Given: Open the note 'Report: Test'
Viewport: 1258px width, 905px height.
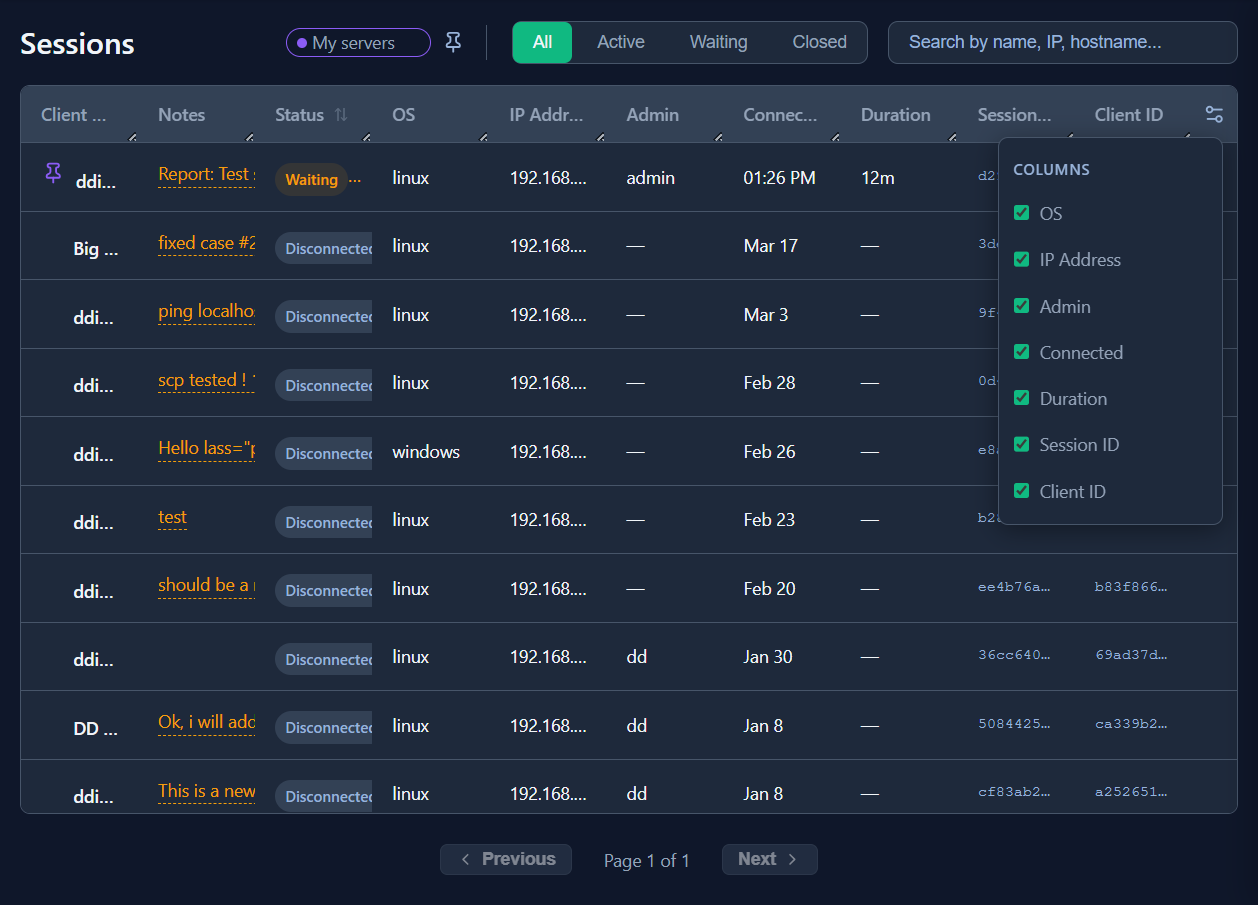Looking at the screenshot, I should [x=206, y=174].
